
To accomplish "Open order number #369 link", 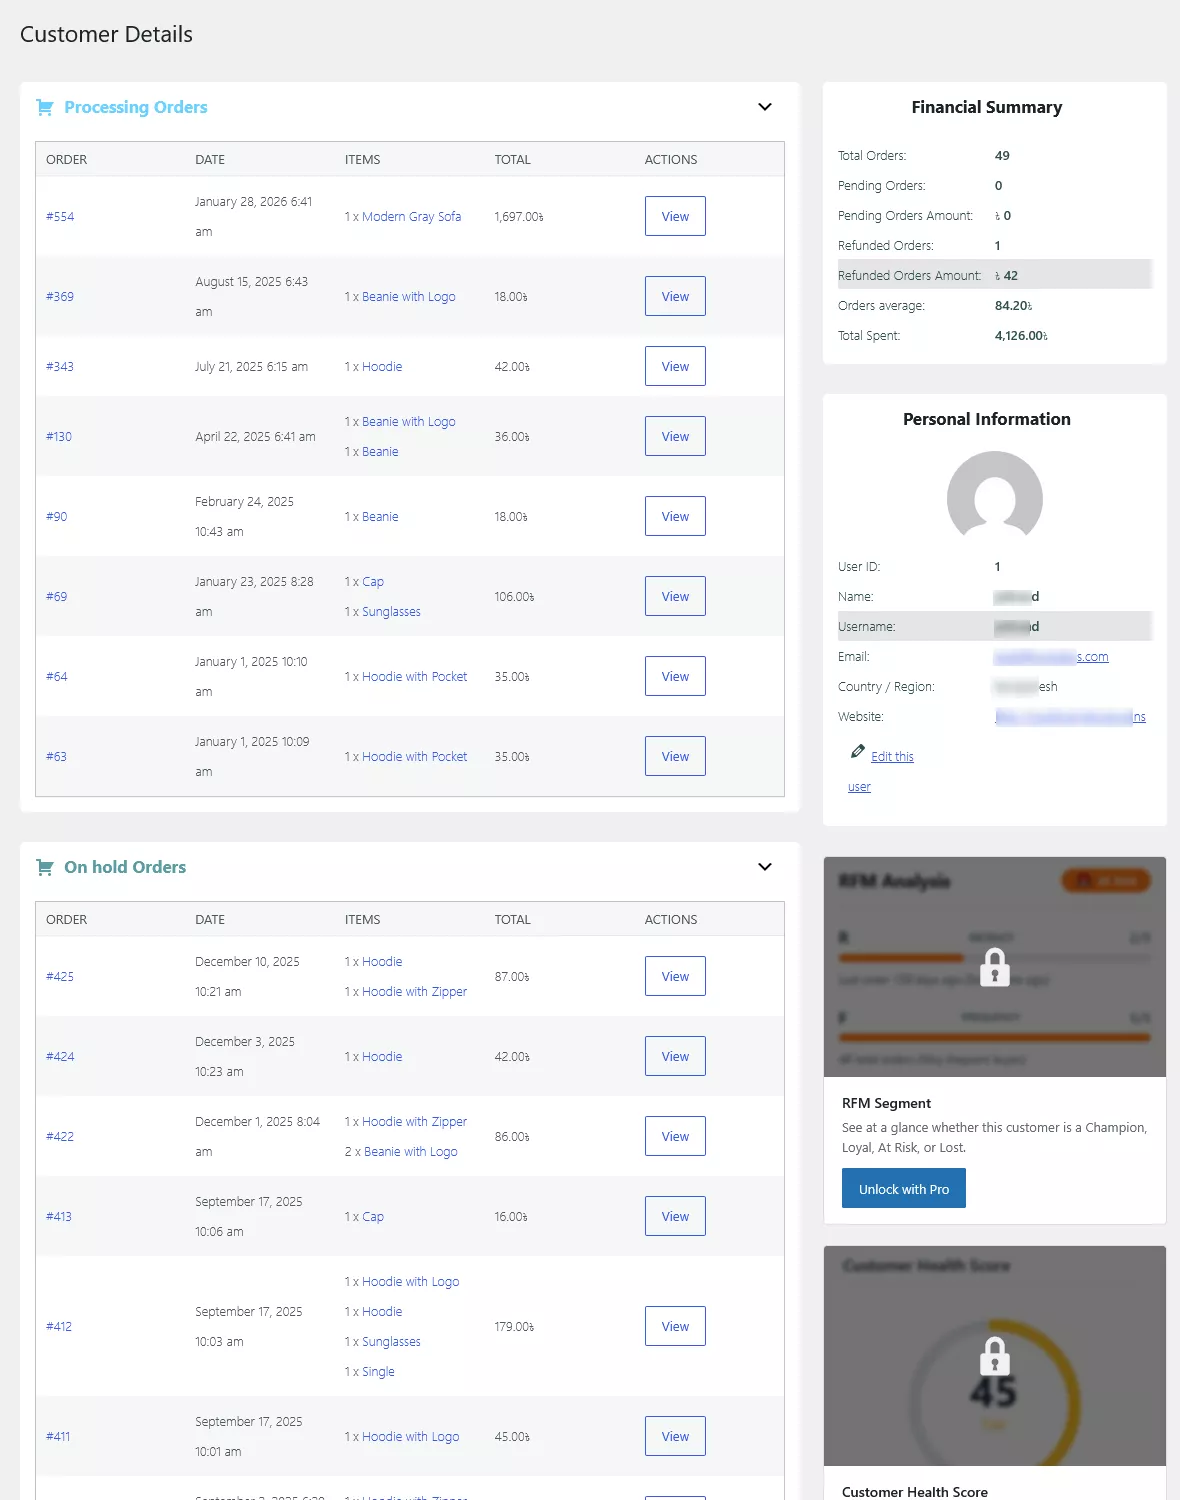I will (60, 297).
